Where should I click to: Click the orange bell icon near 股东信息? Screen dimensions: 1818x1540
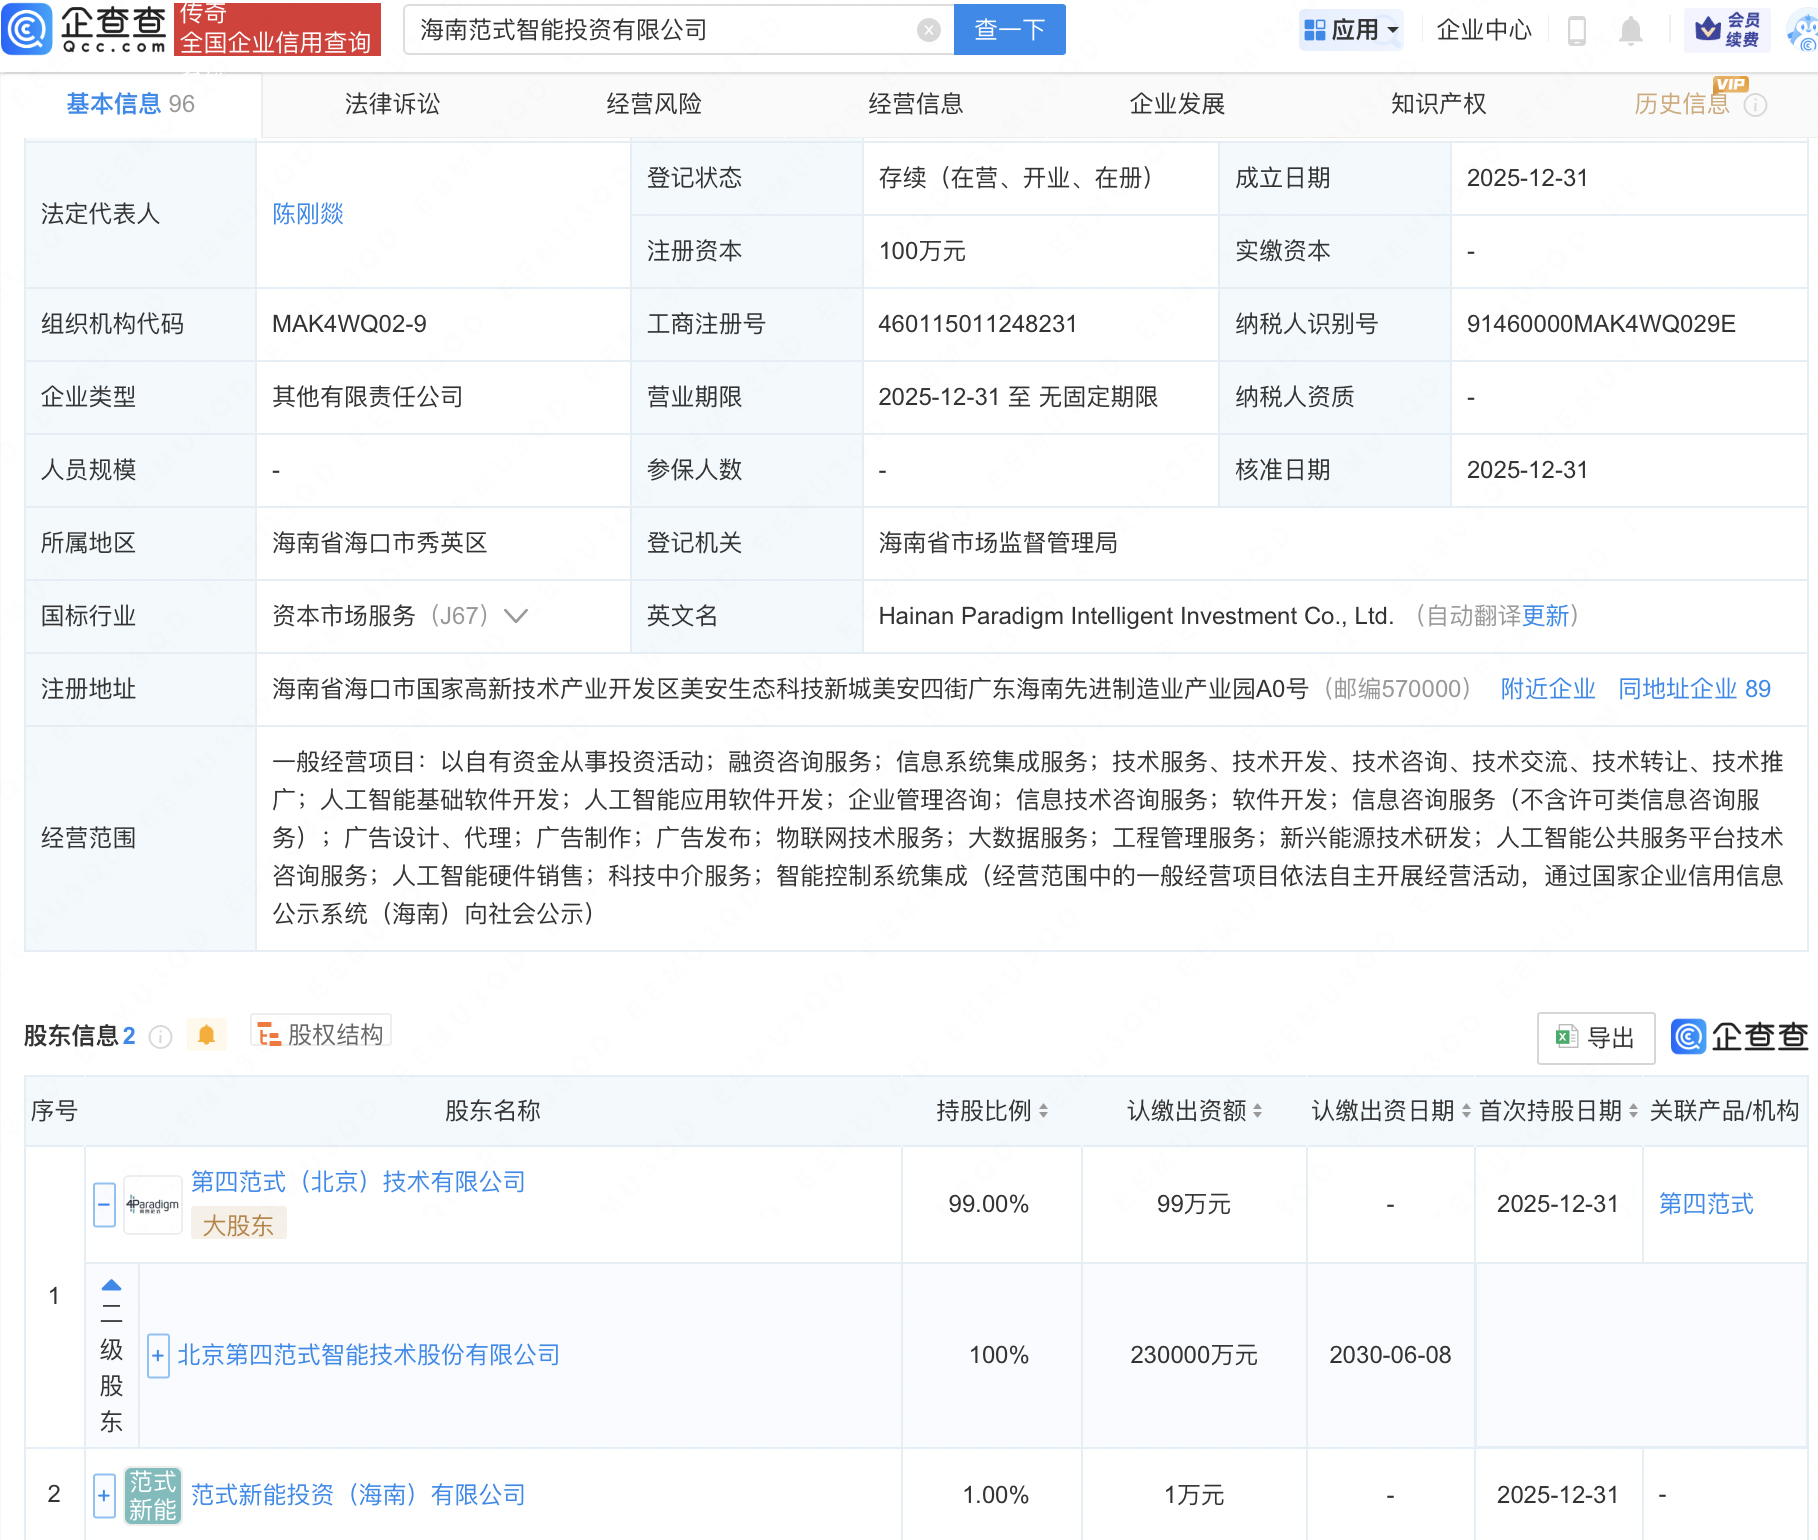tap(207, 1036)
